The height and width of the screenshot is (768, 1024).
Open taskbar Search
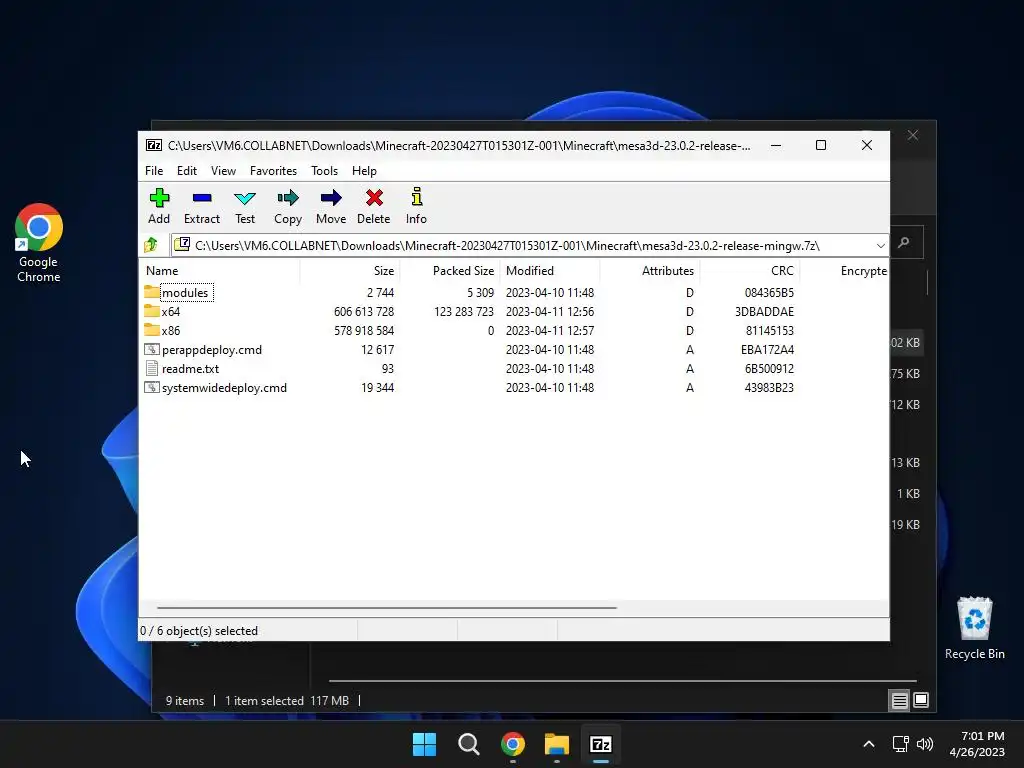[468, 744]
